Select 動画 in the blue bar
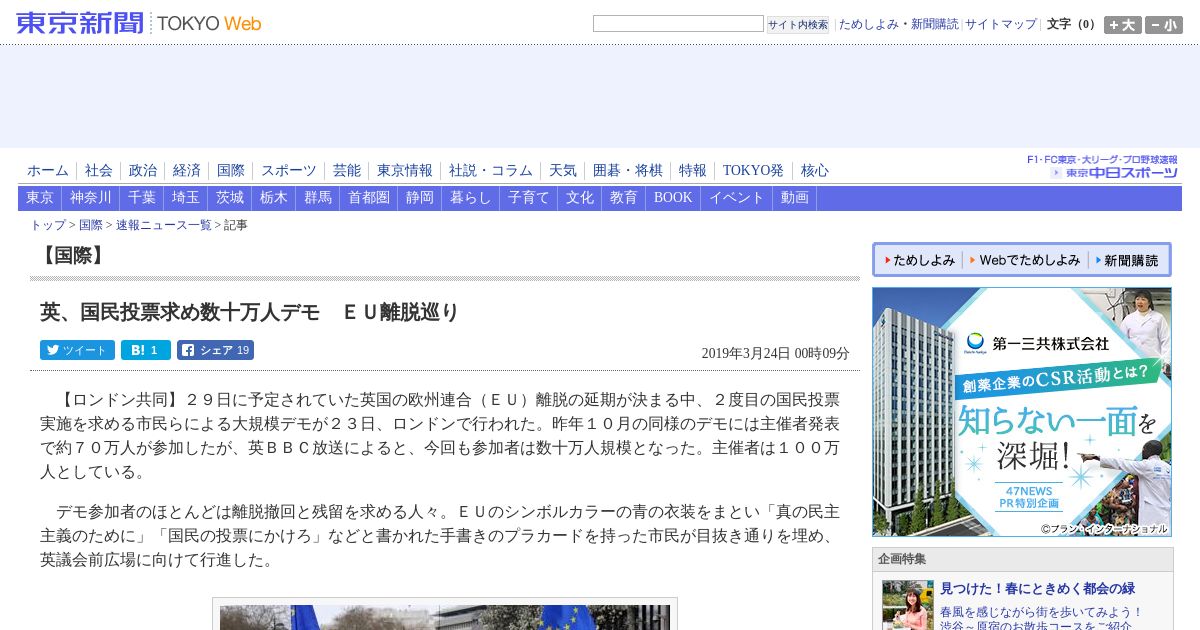 (795, 198)
